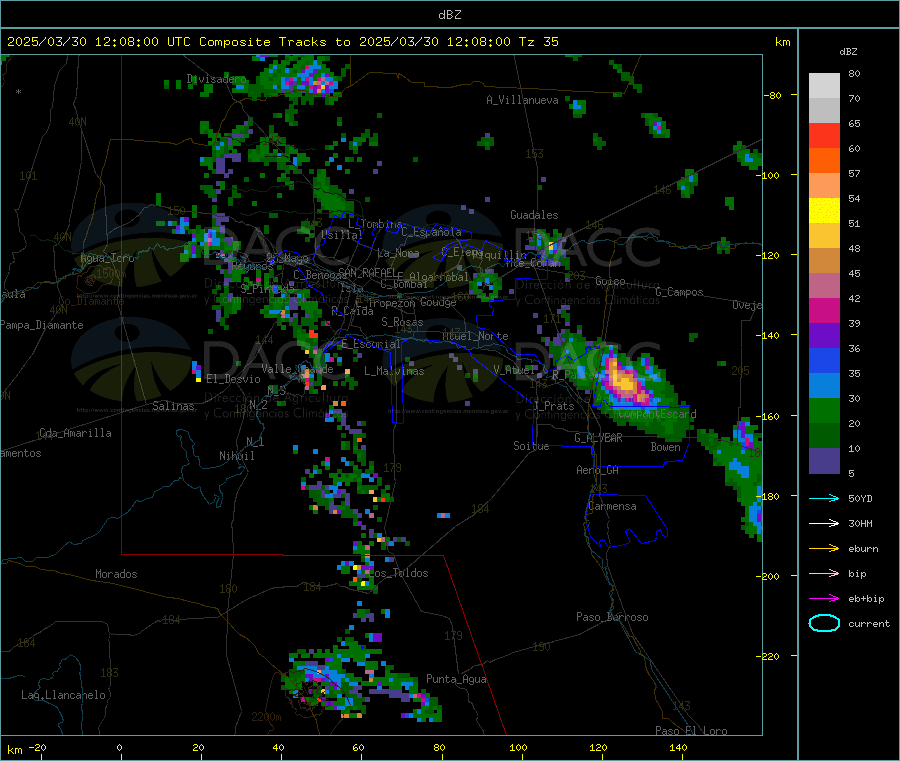900x761 pixels.
Task: Click the Paso_Barroso location label
Action: (612, 617)
